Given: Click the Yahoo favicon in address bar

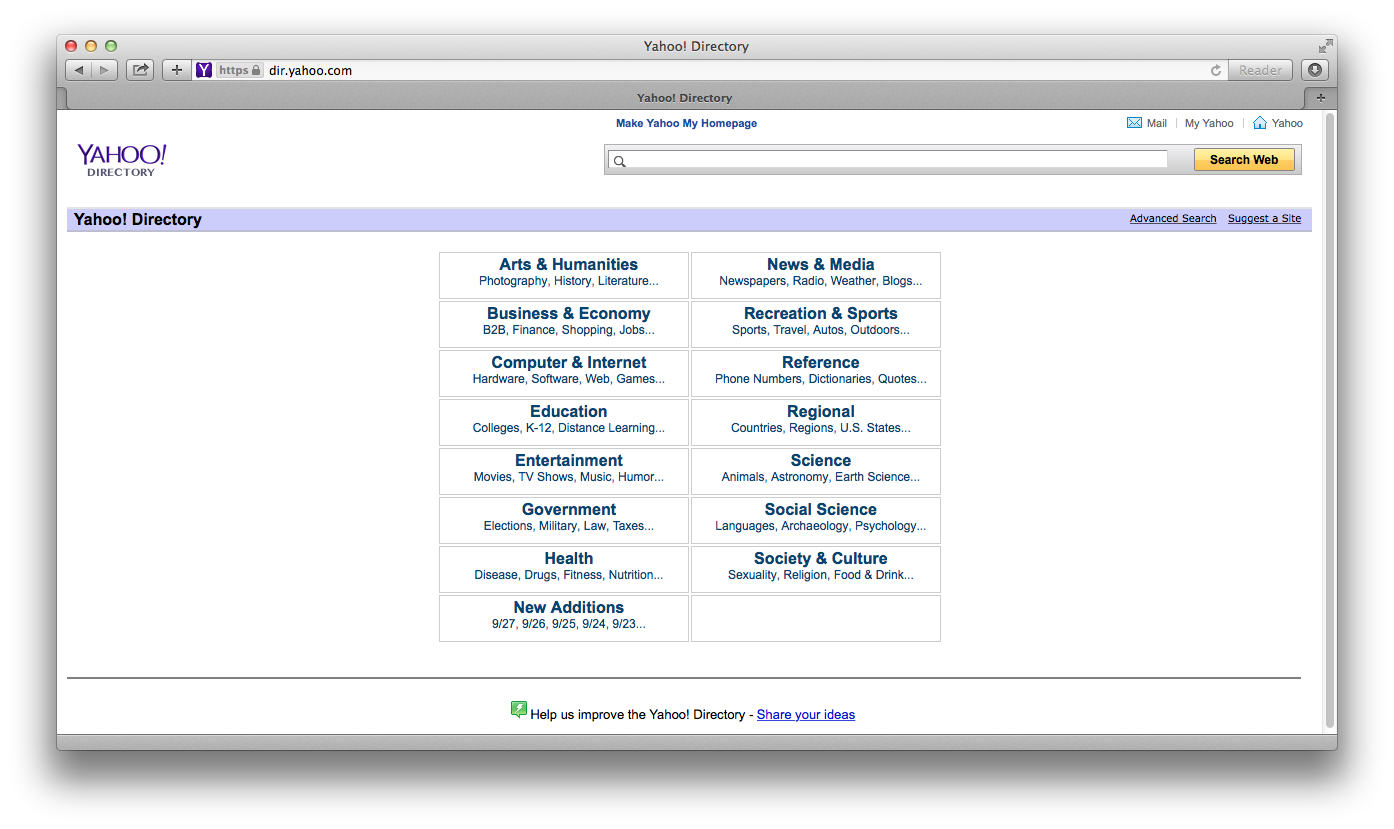Looking at the screenshot, I should [x=204, y=70].
